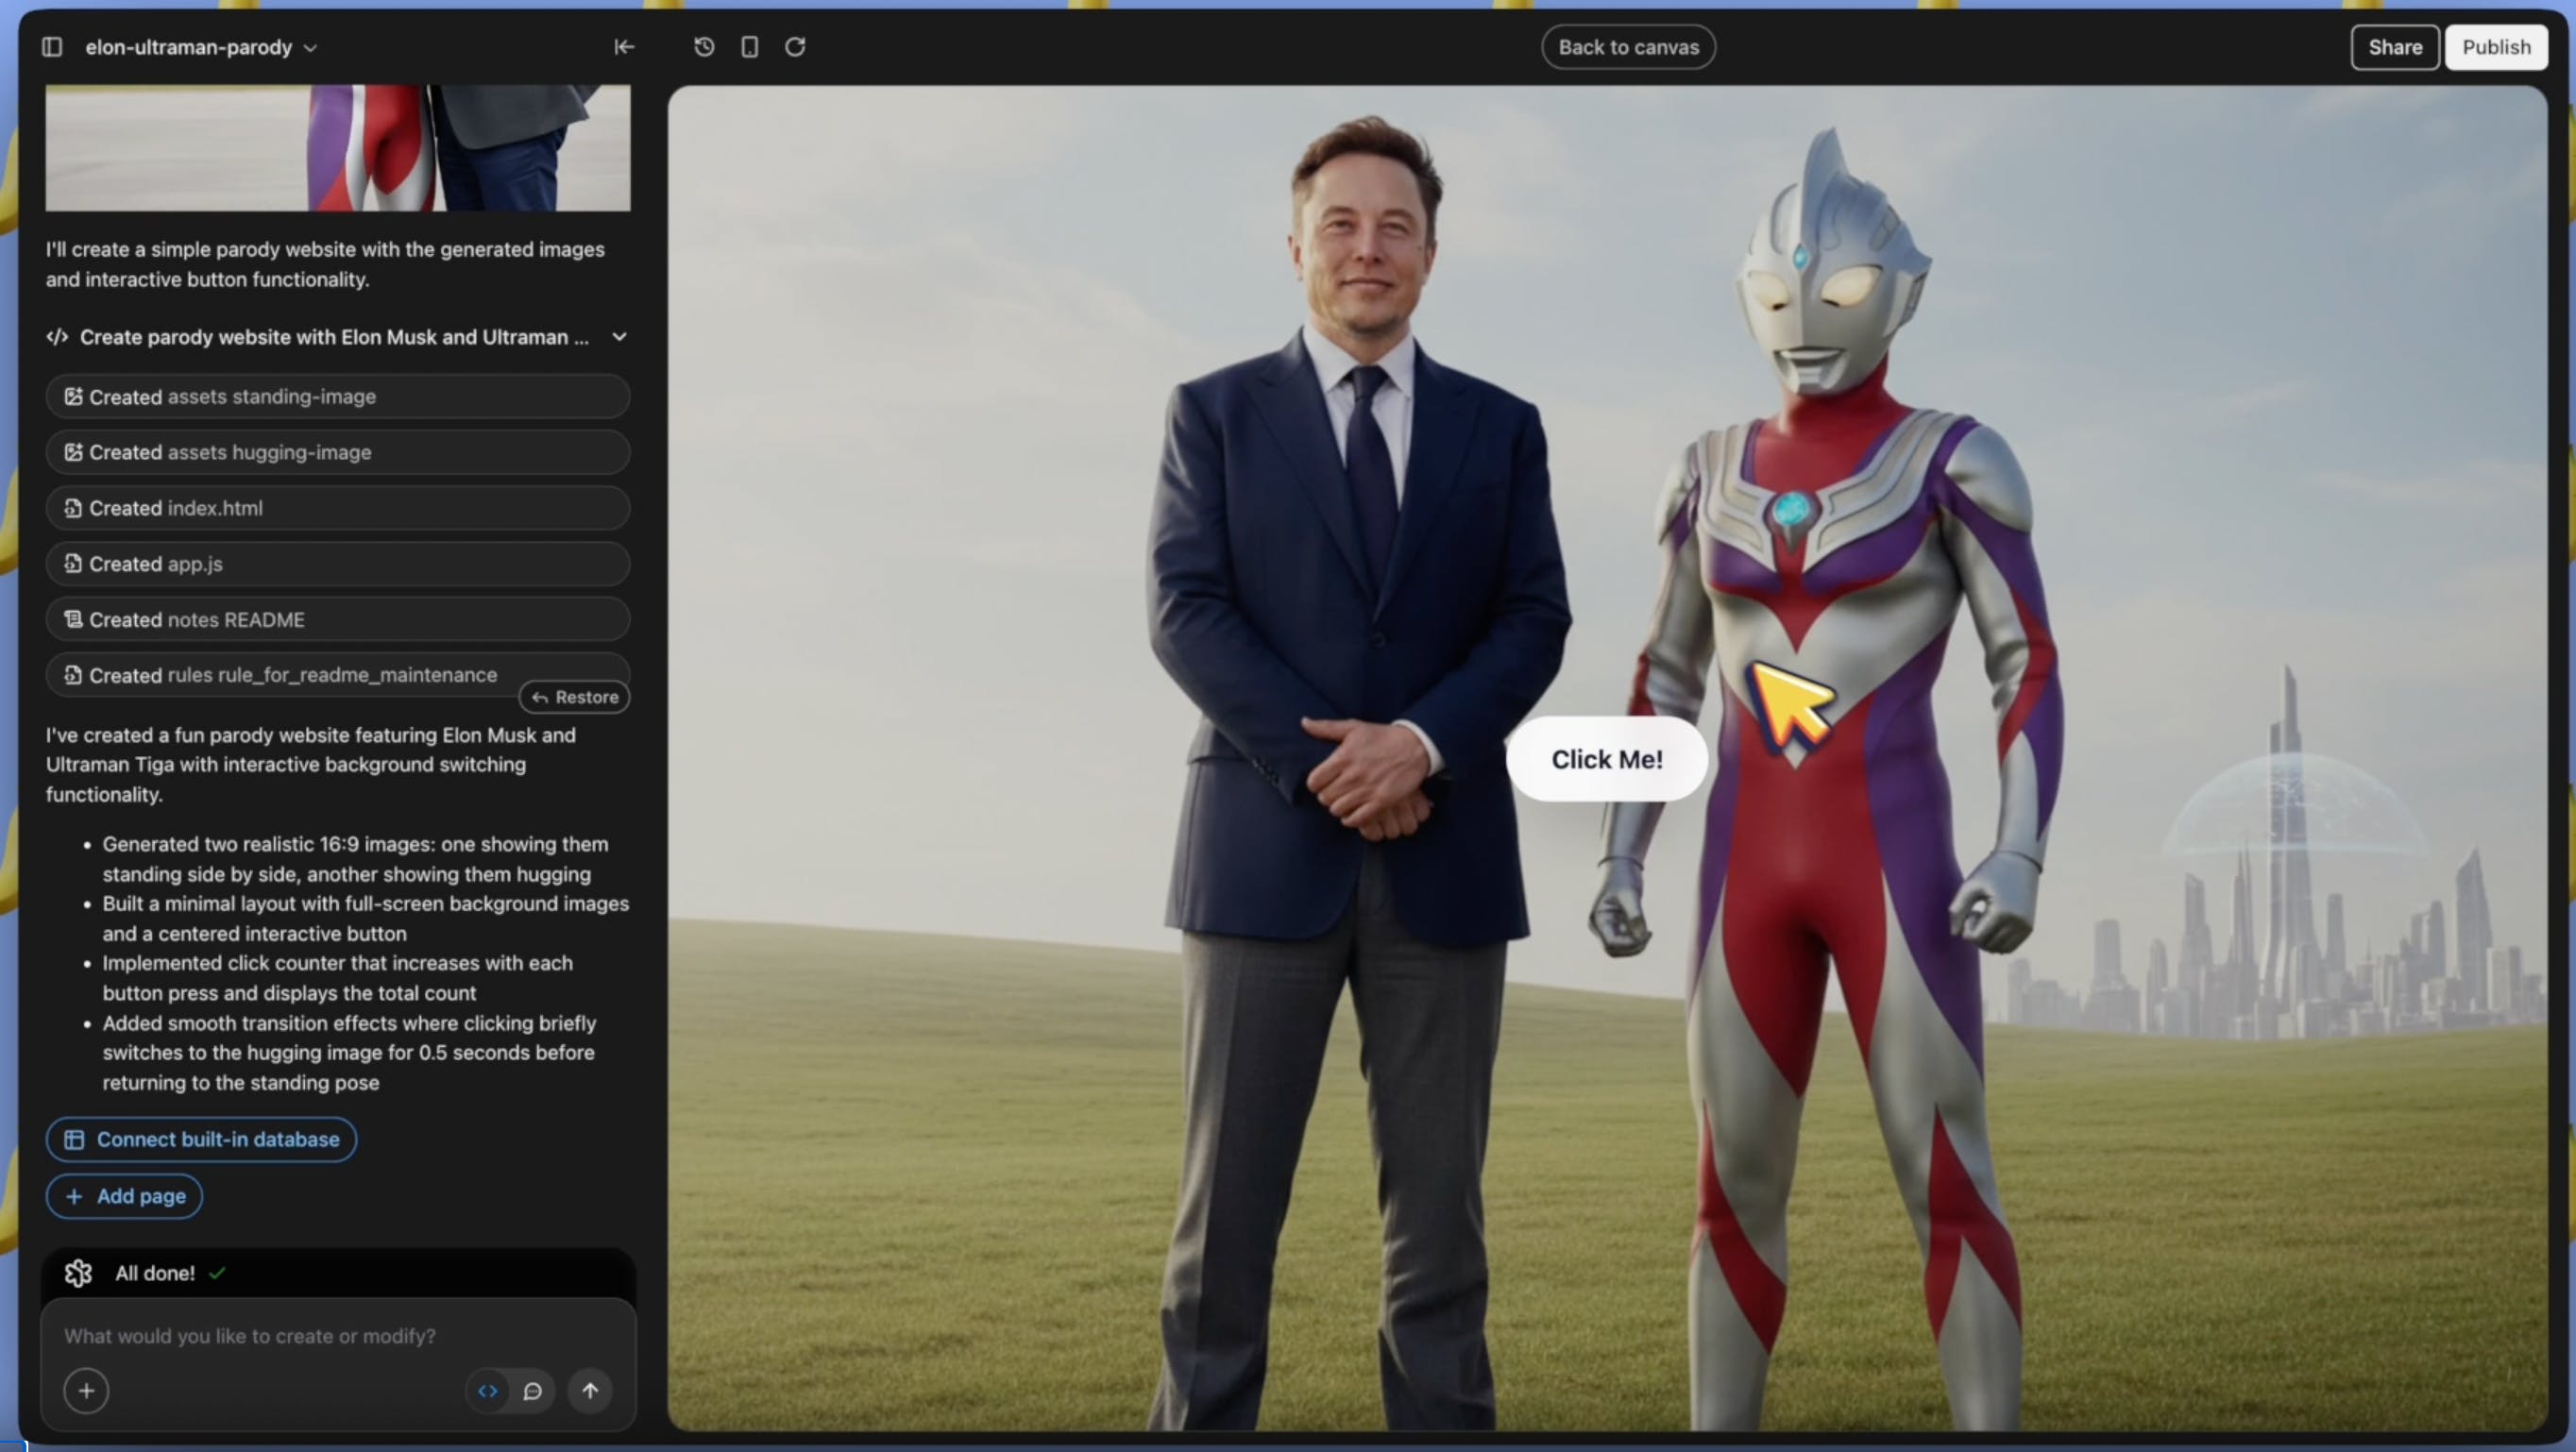Open the code icon beside Create parody website
Image resolution: width=2576 pixels, height=1452 pixels.
57,337
